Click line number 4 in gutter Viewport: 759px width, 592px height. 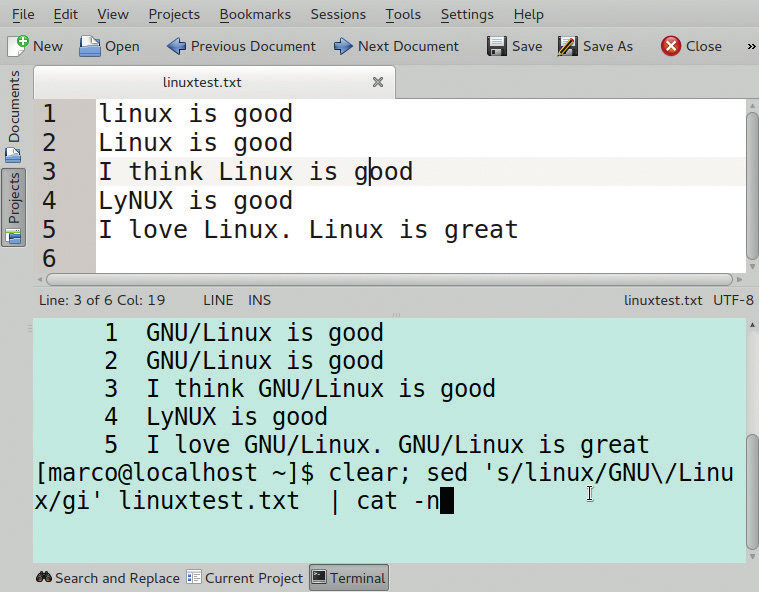[x=49, y=201]
